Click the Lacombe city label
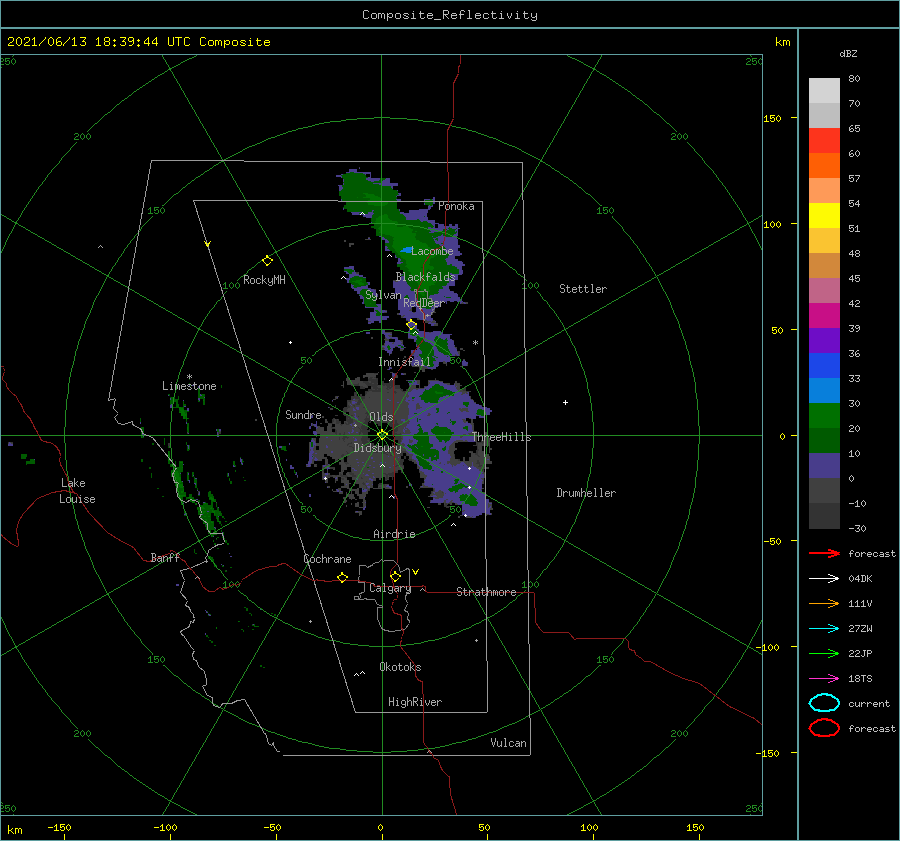 click(x=432, y=251)
